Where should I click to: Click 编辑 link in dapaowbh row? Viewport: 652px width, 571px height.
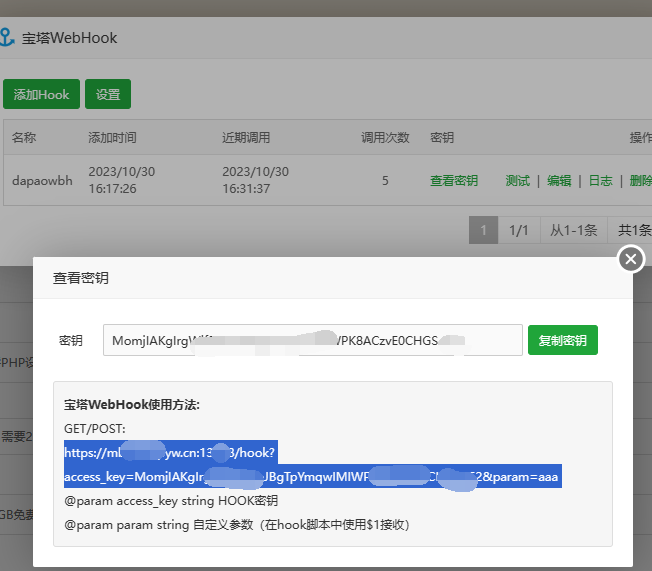[559, 180]
